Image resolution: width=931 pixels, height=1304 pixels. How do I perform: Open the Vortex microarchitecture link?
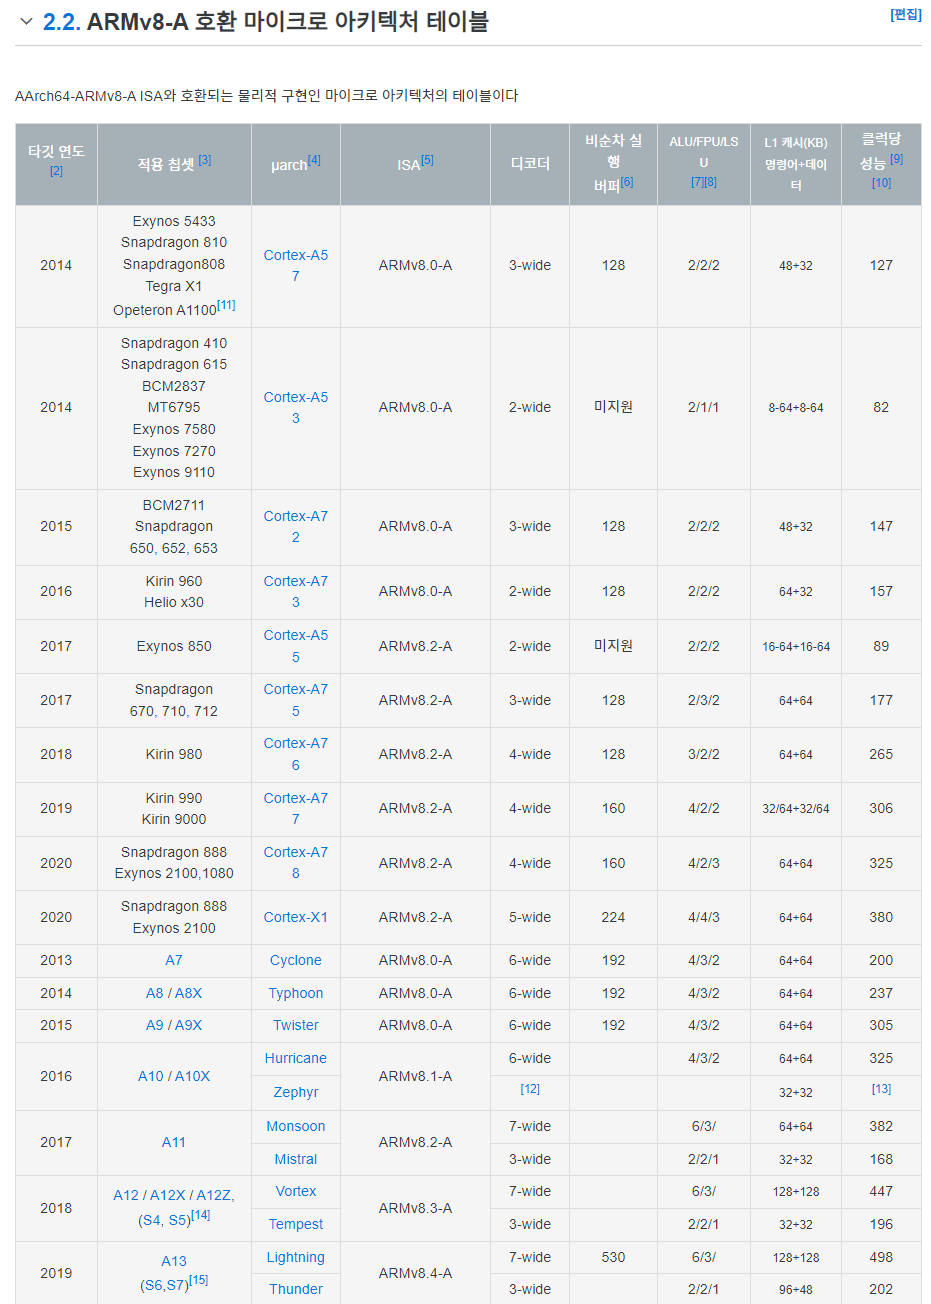pyautogui.click(x=296, y=1191)
